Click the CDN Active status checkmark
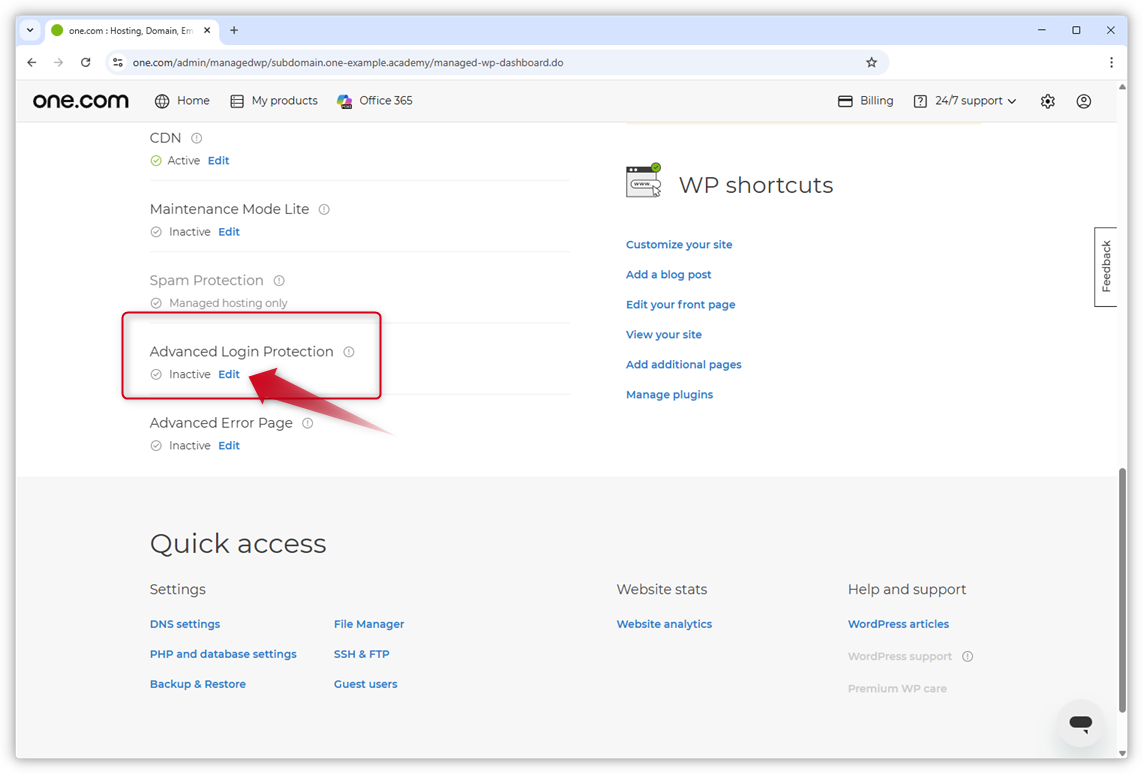The height and width of the screenshot is (774, 1143). pyautogui.click(x=156, y=161)
